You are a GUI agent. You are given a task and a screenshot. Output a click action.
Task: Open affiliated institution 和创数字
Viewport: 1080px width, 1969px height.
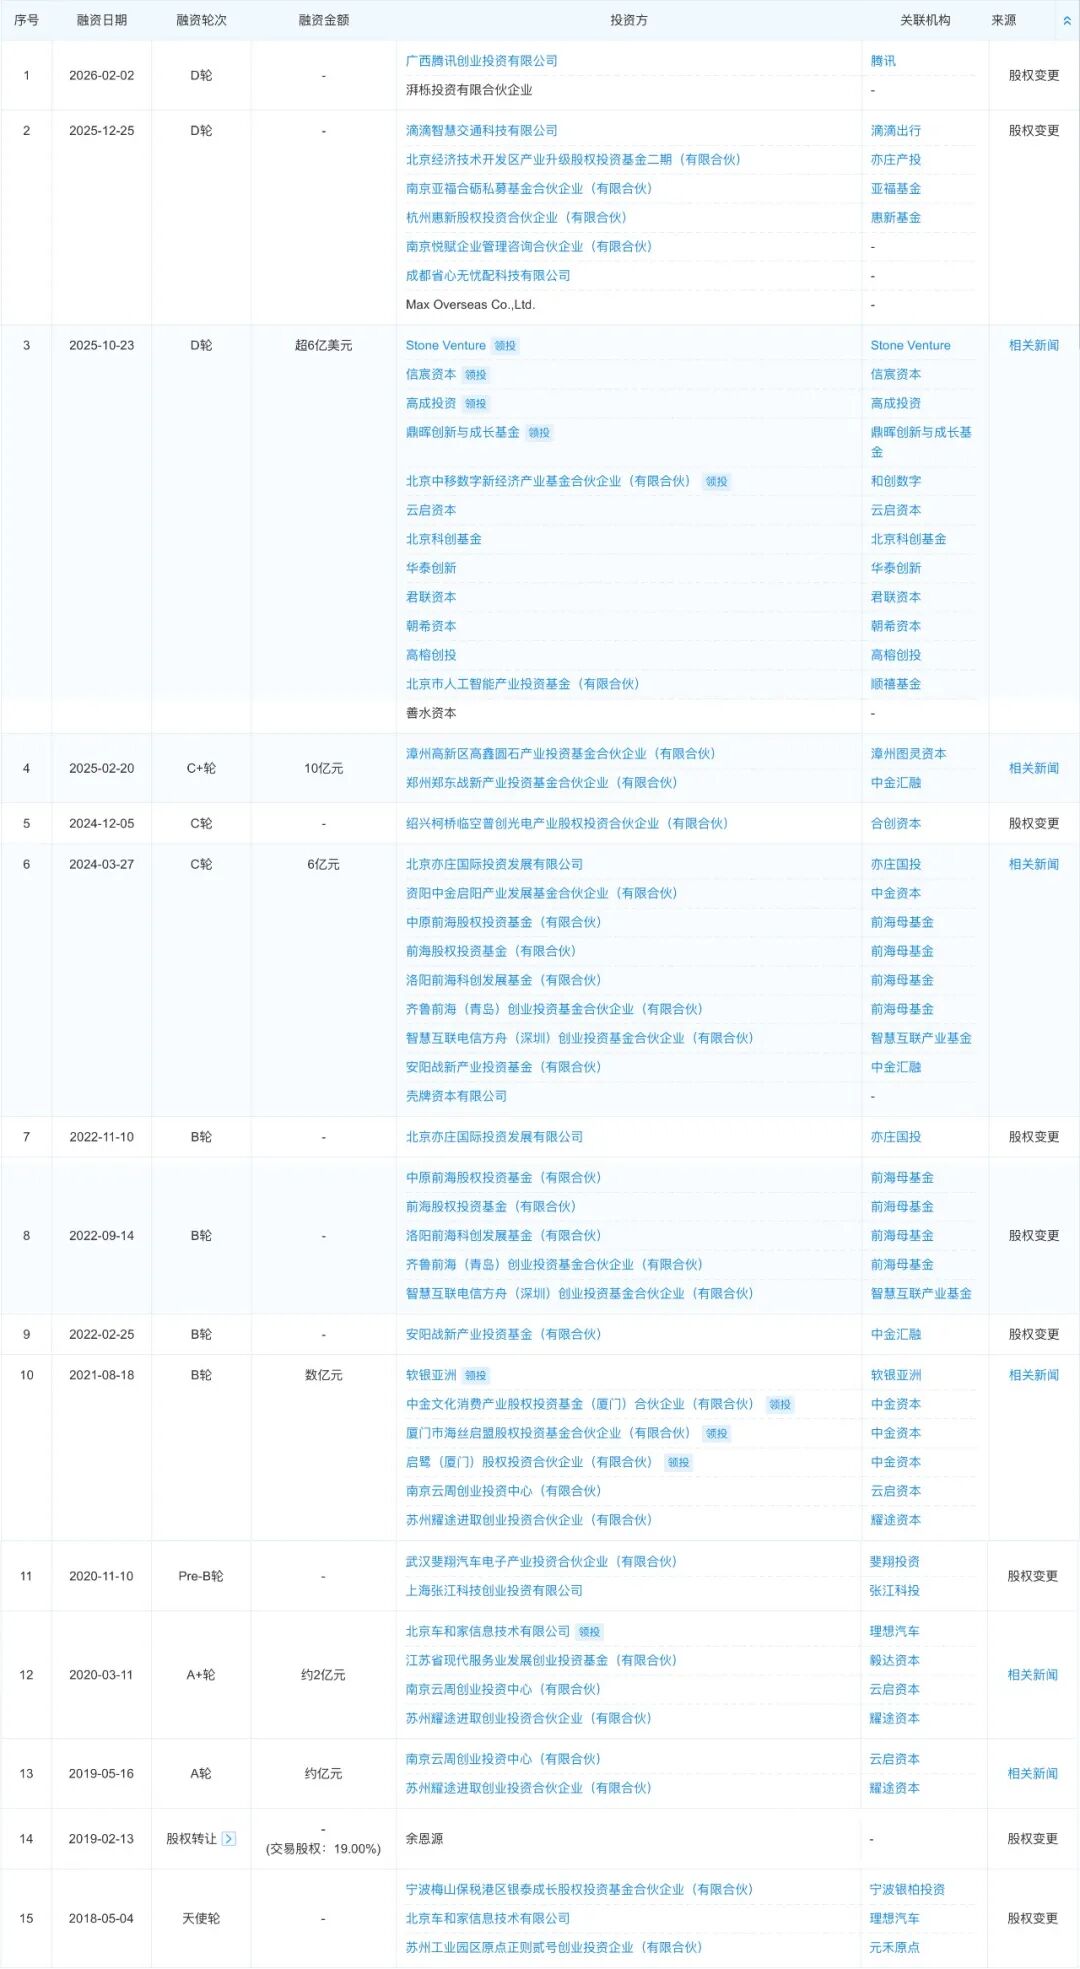(896, 482)
